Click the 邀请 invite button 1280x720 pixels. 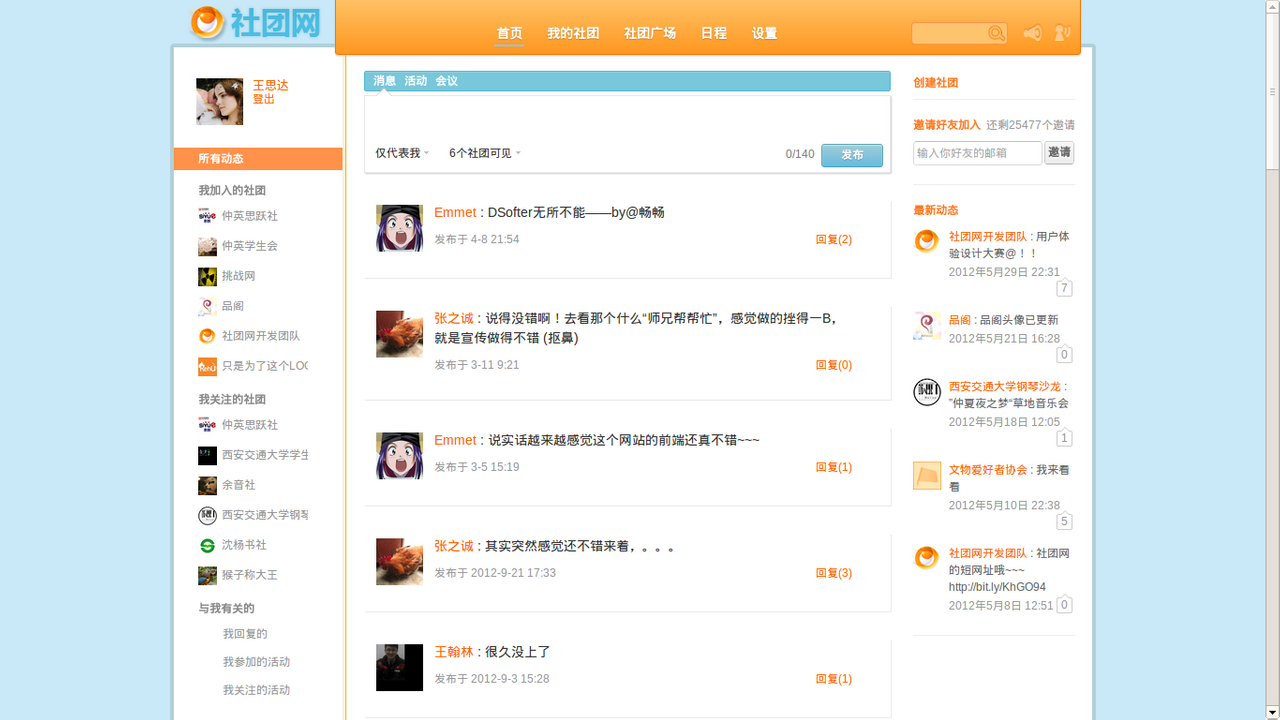1059,153
